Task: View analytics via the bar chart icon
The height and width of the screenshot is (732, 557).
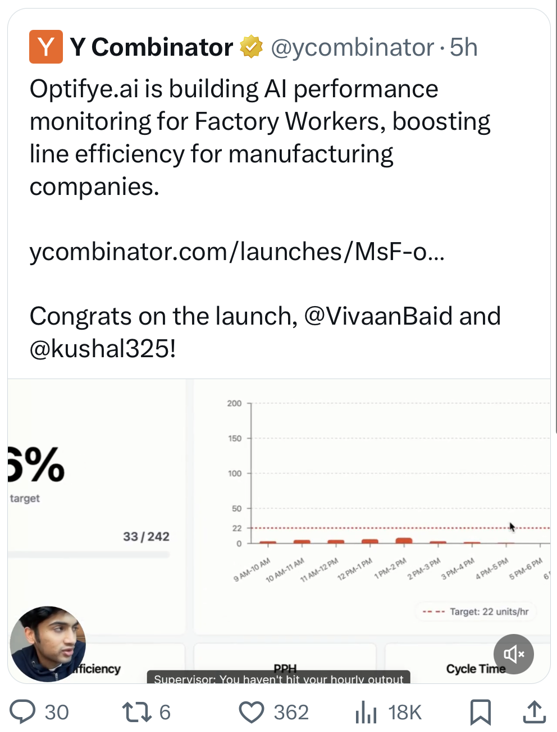Action: (366, 712)
